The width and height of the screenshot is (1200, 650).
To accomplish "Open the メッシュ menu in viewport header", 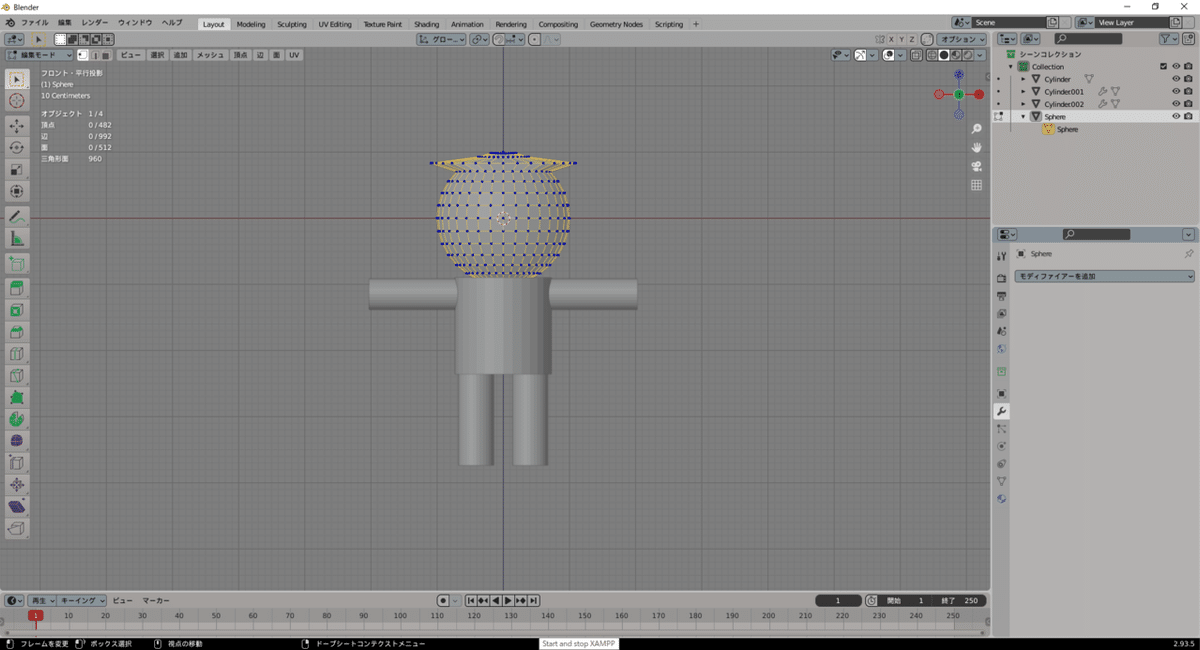I will point(210,55).
